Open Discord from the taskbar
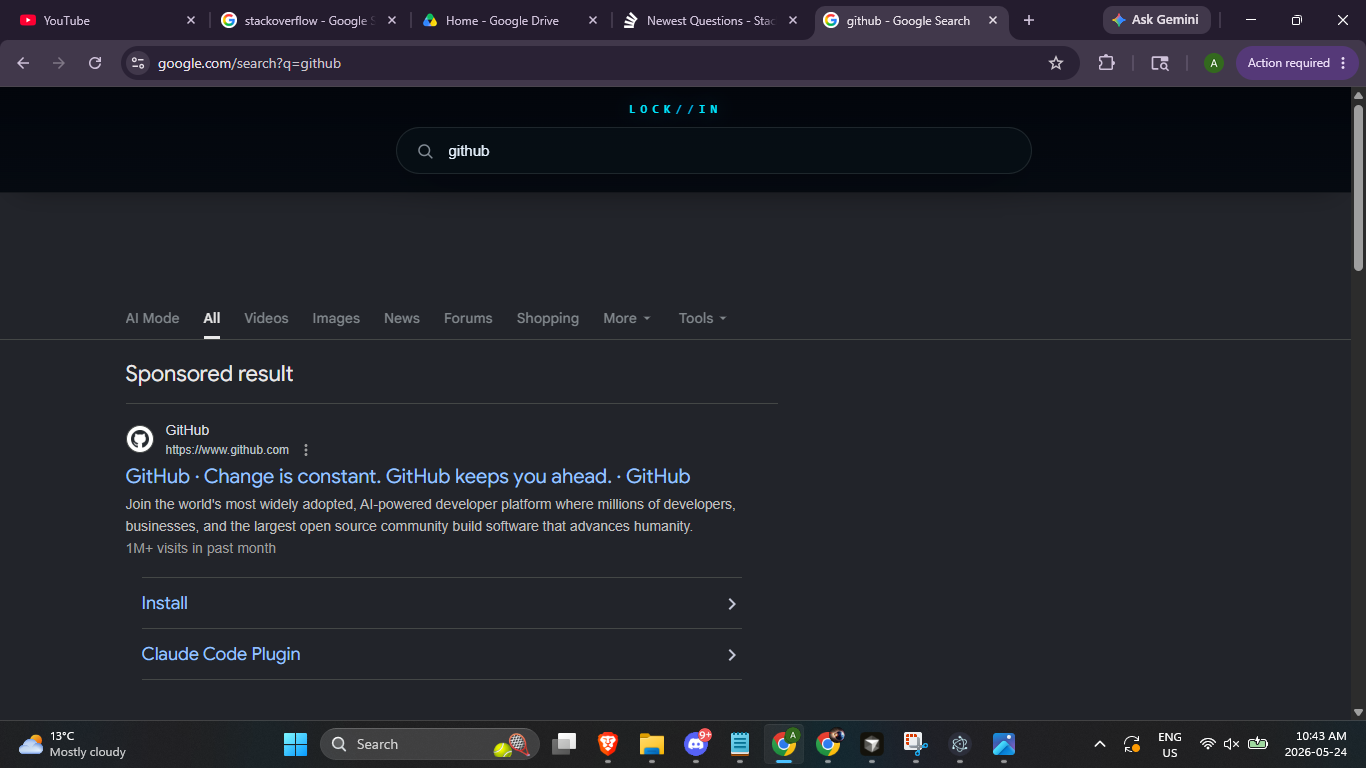The image size is (1366, 768). coord(696,744)
